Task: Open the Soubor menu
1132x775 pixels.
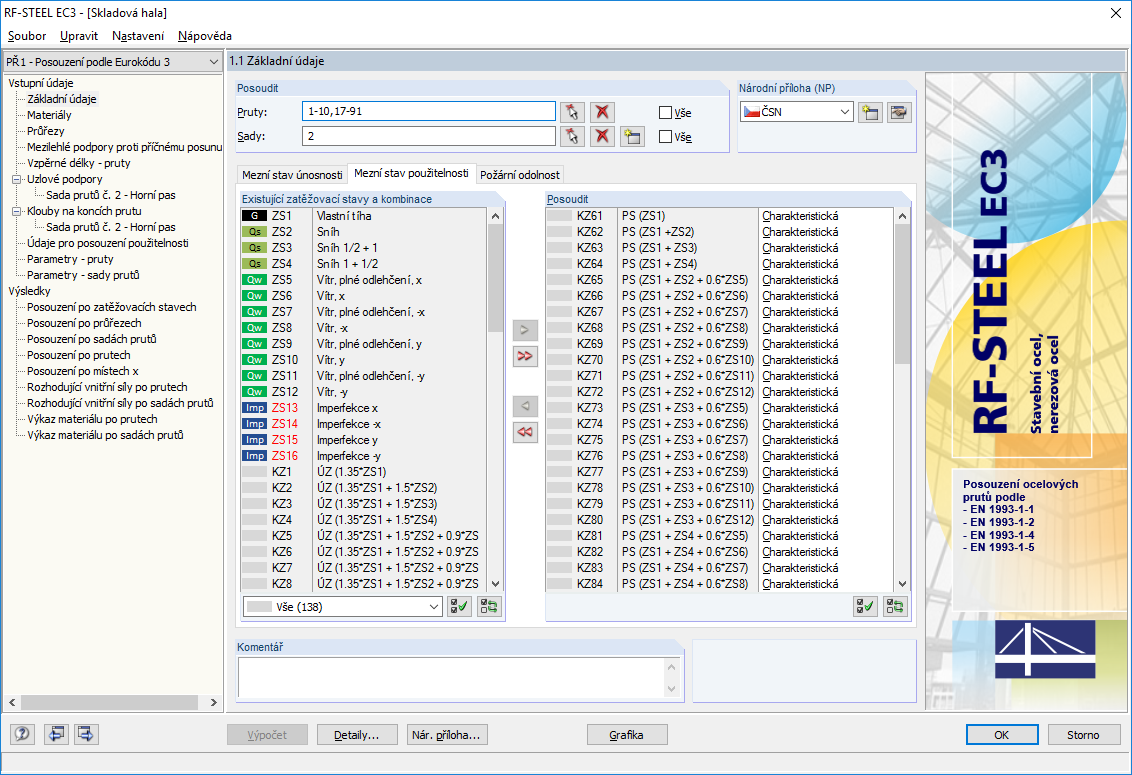Action: tap(27, 36)
